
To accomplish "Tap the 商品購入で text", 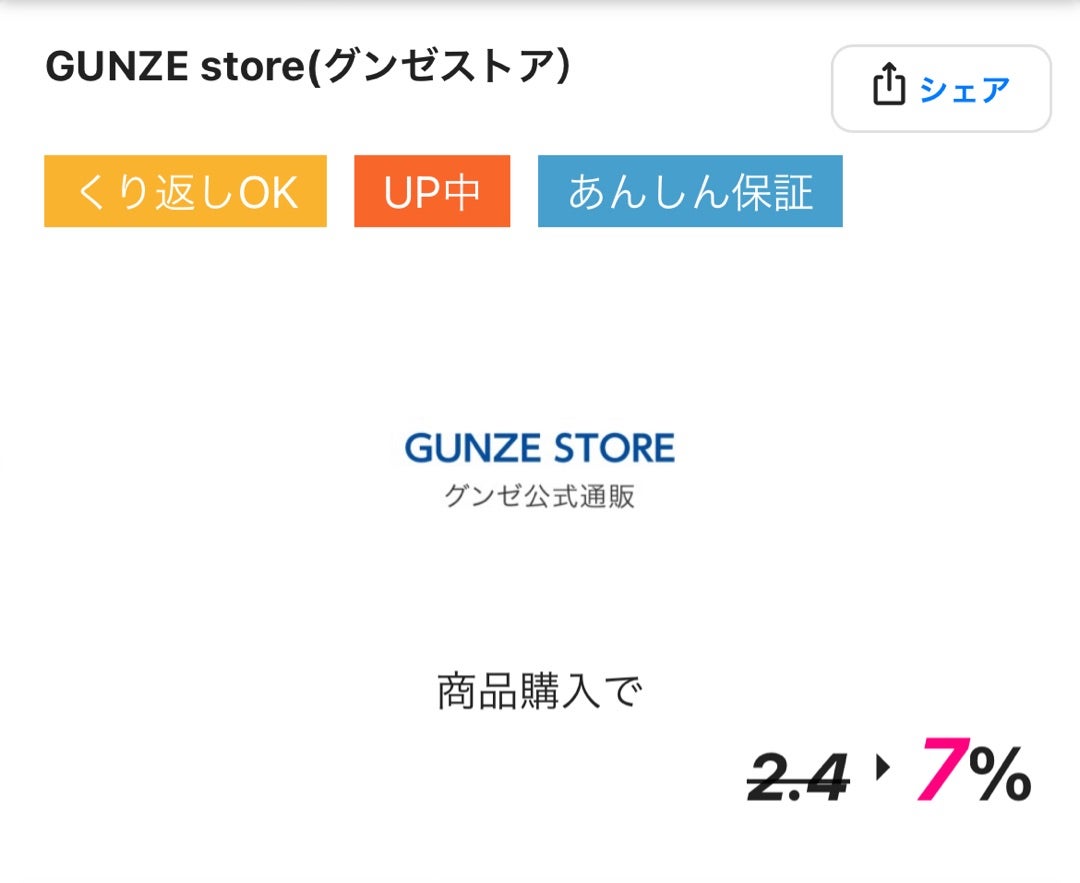I will pyautogui.click(x=540, y=691).
